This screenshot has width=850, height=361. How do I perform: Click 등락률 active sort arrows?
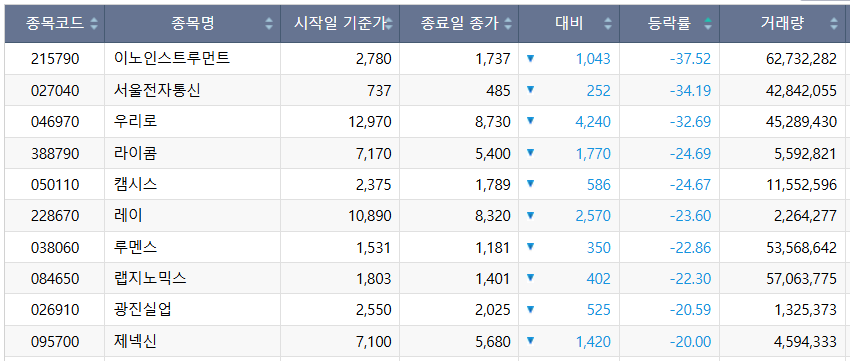click(708, 23)
